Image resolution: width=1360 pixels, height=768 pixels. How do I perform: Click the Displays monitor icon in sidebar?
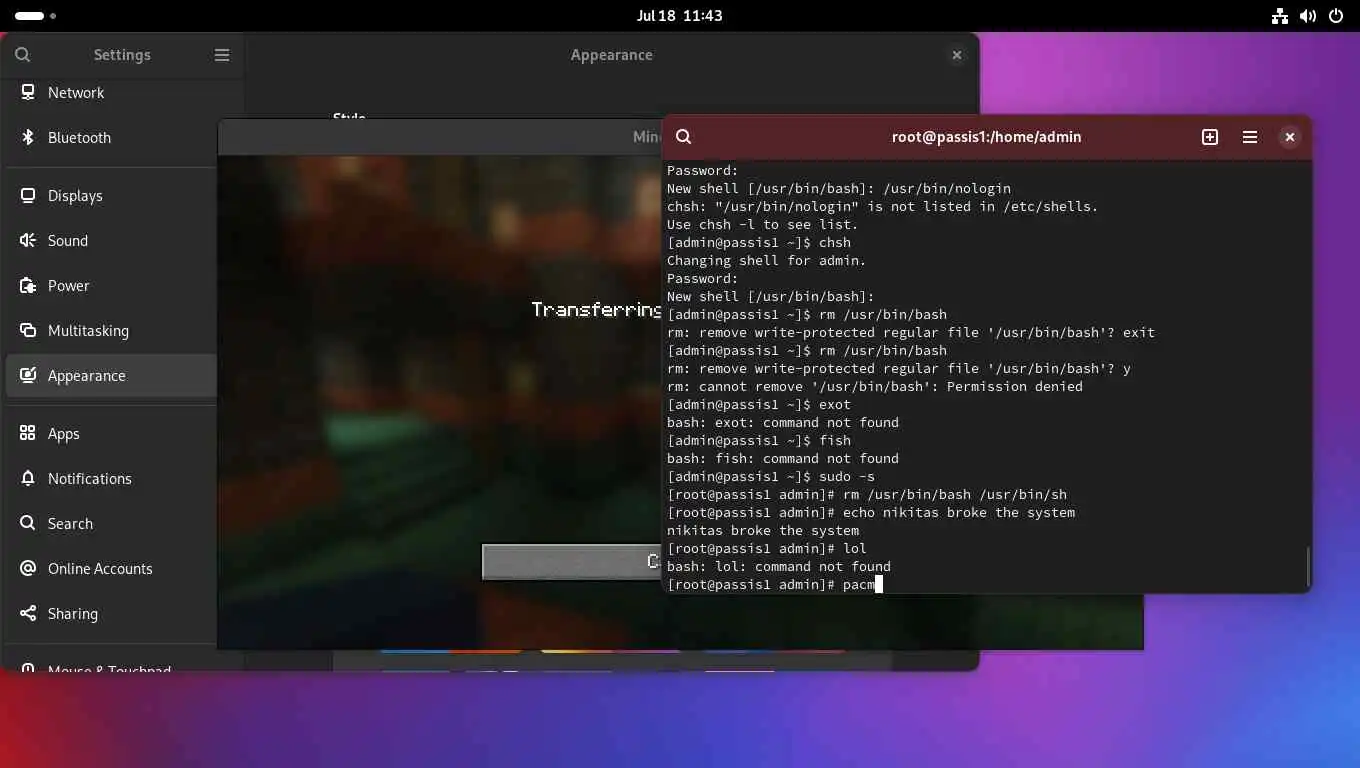[x=28, y=195]
